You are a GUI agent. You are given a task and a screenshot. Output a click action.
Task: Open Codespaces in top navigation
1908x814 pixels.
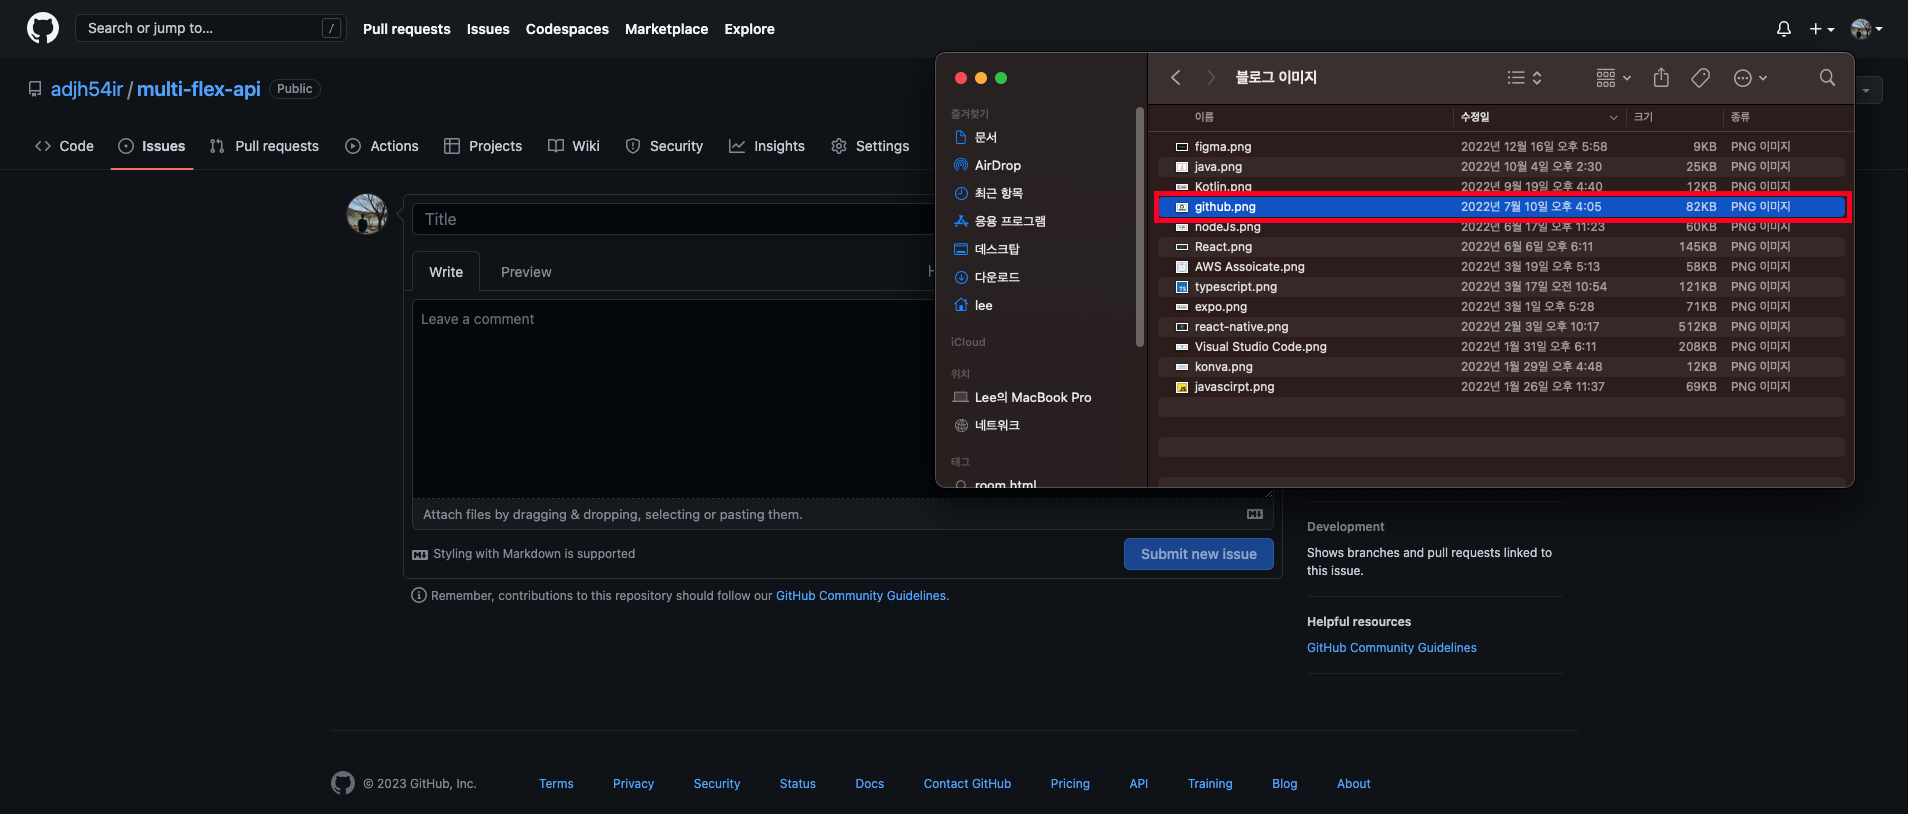click(567, 29)
